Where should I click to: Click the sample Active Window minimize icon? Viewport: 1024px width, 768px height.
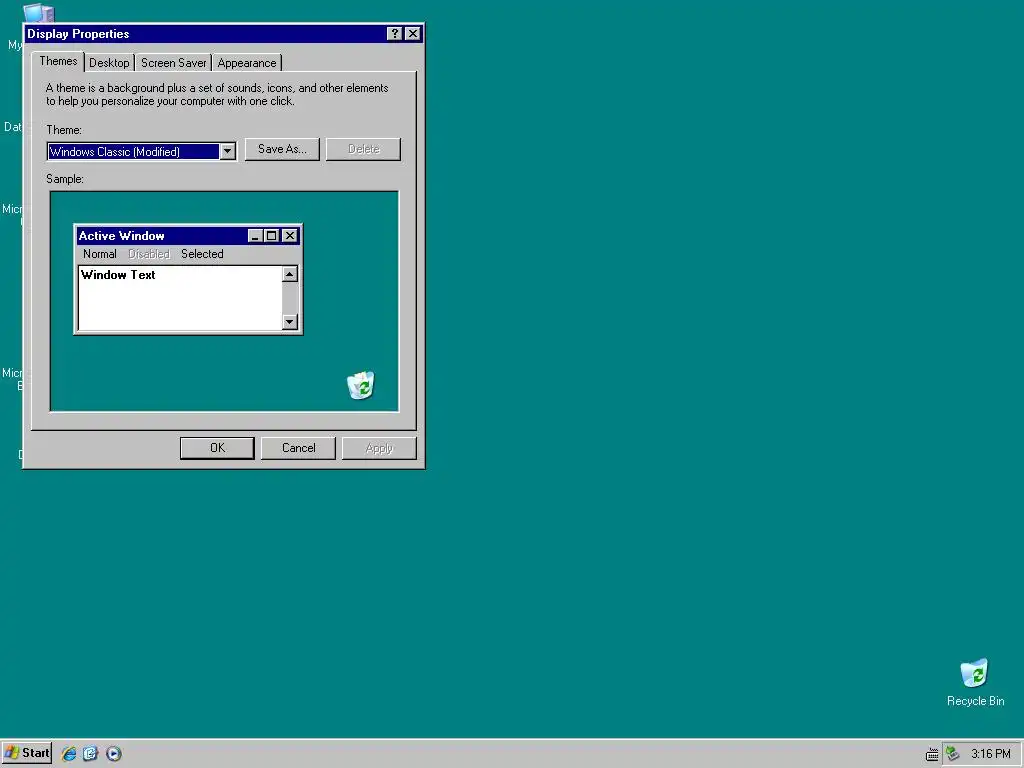(x=255, y=236)
